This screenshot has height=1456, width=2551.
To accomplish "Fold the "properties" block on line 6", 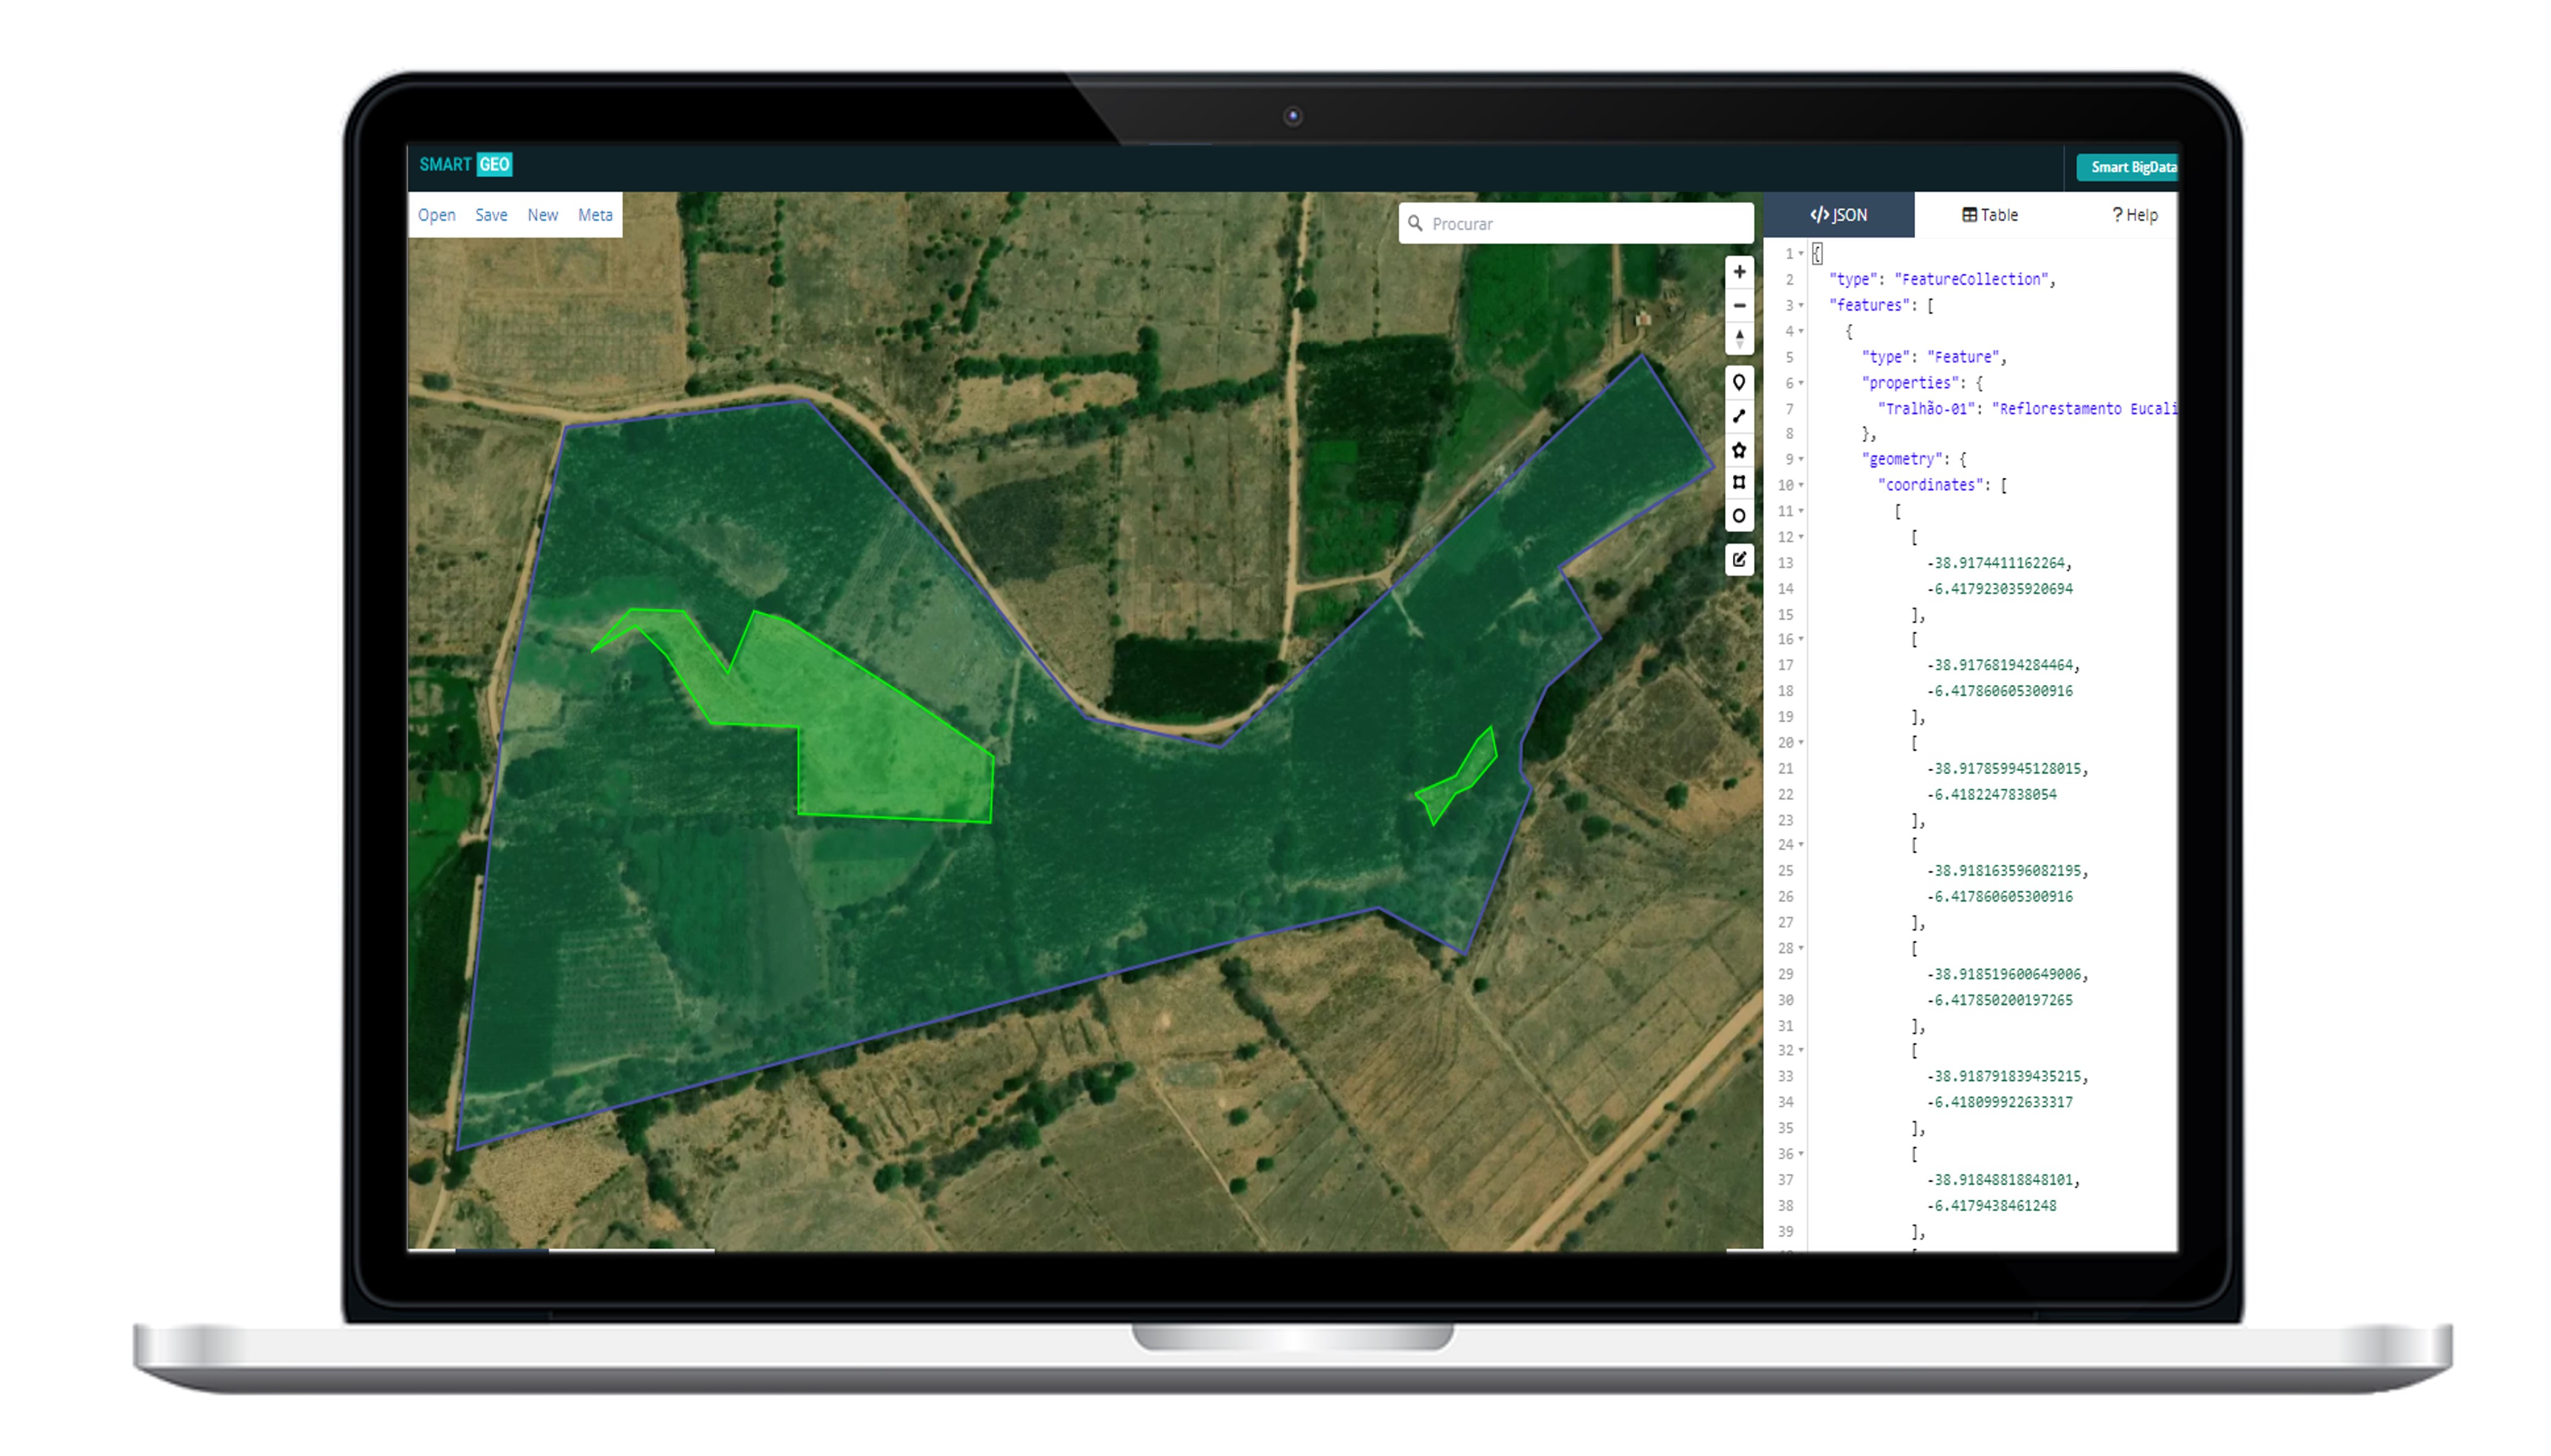I will [1801, 383].
